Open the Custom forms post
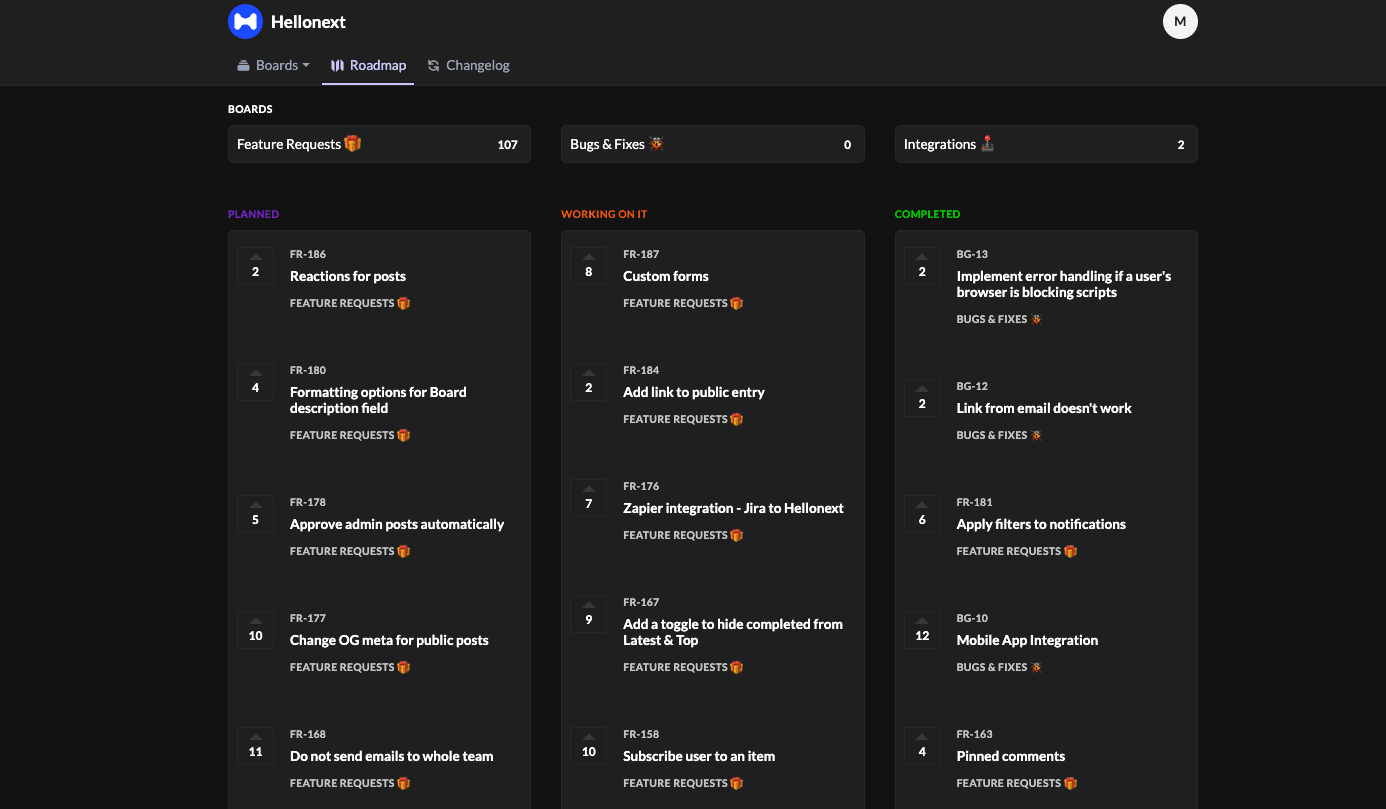This screenshot has height=809, width=1386. (x=666, y=276)
